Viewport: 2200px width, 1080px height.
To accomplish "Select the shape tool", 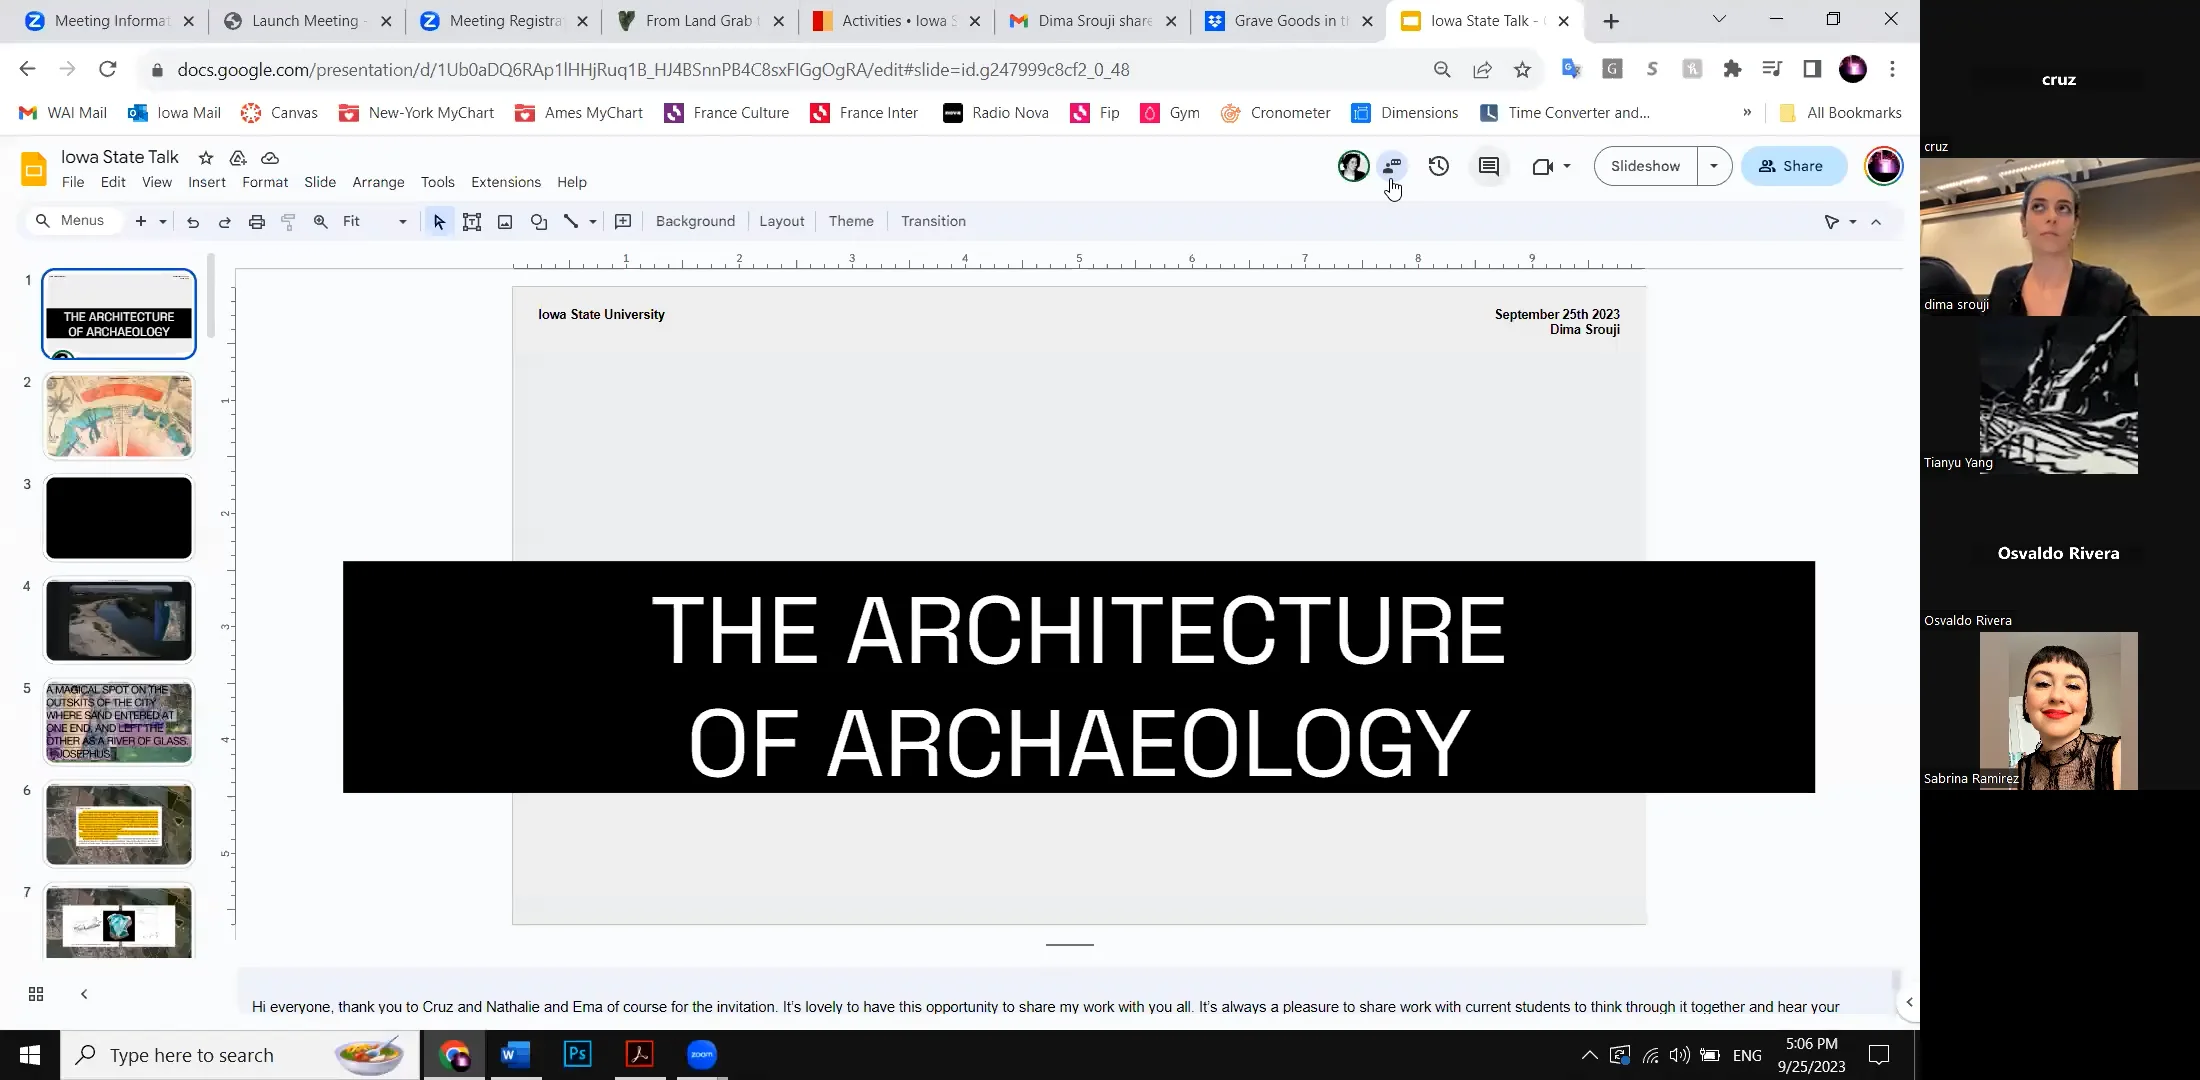I will point(539,221).
